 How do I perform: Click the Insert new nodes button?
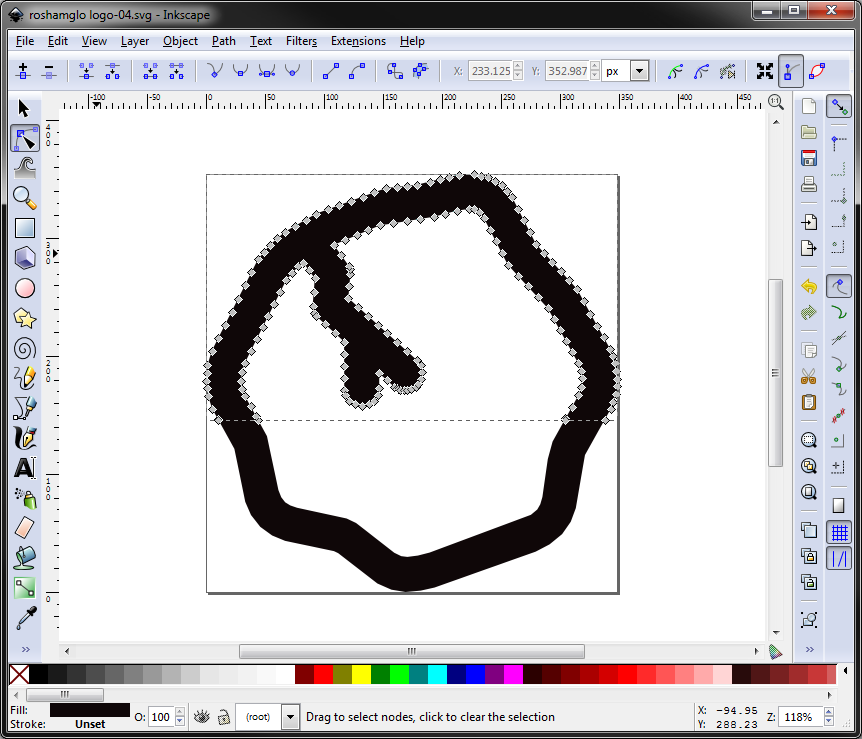tap(23, 71)
